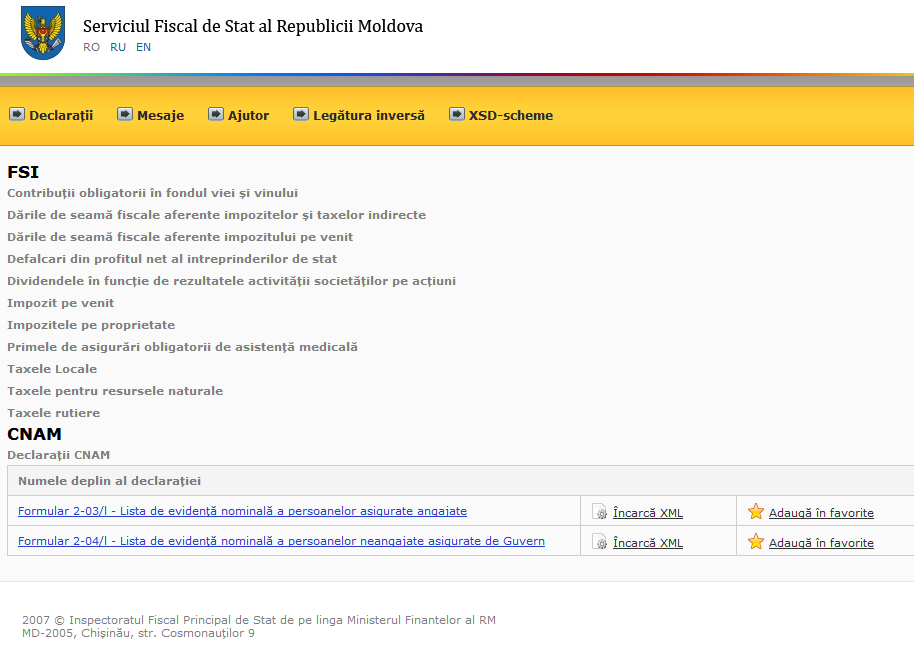Click the arrow icon beside Legătura inversă
This screenshot has height=658, width=914.
coord(301,114)
